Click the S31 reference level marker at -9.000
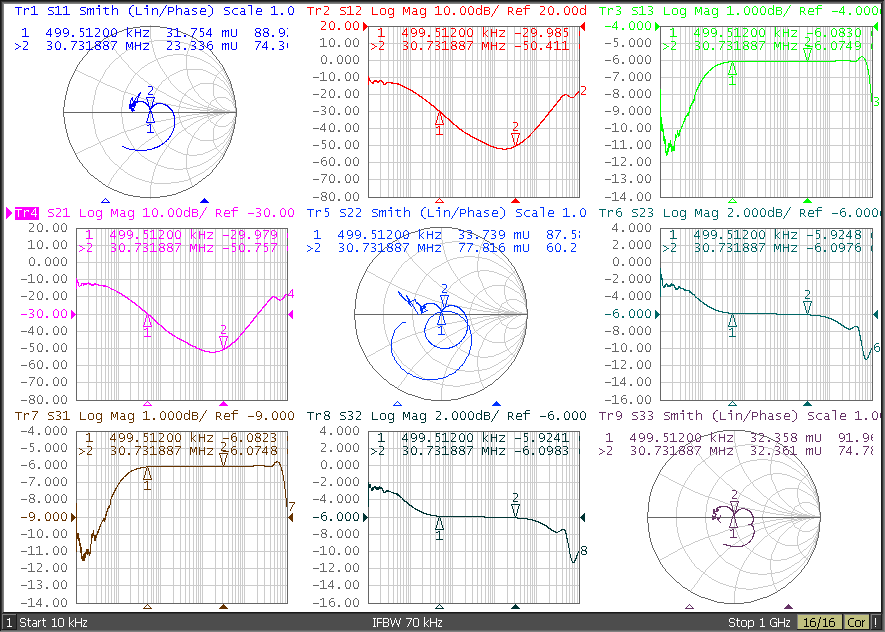 [71, 517]
